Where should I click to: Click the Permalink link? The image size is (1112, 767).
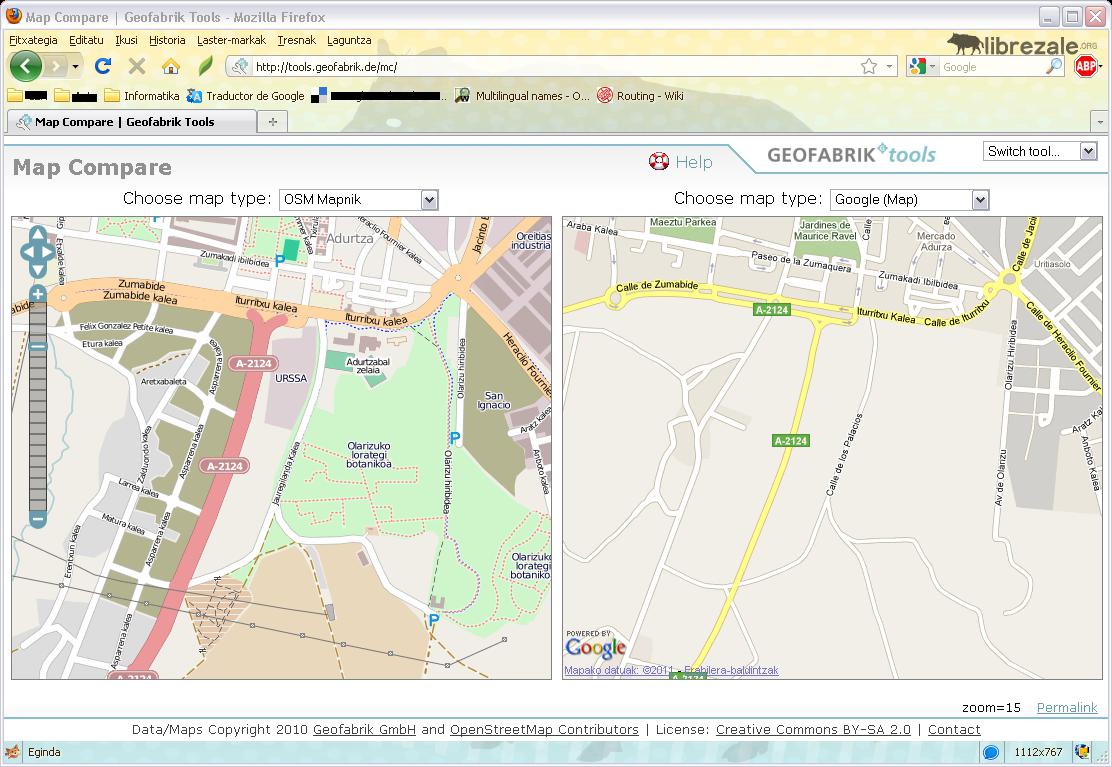click(1066, 707)
